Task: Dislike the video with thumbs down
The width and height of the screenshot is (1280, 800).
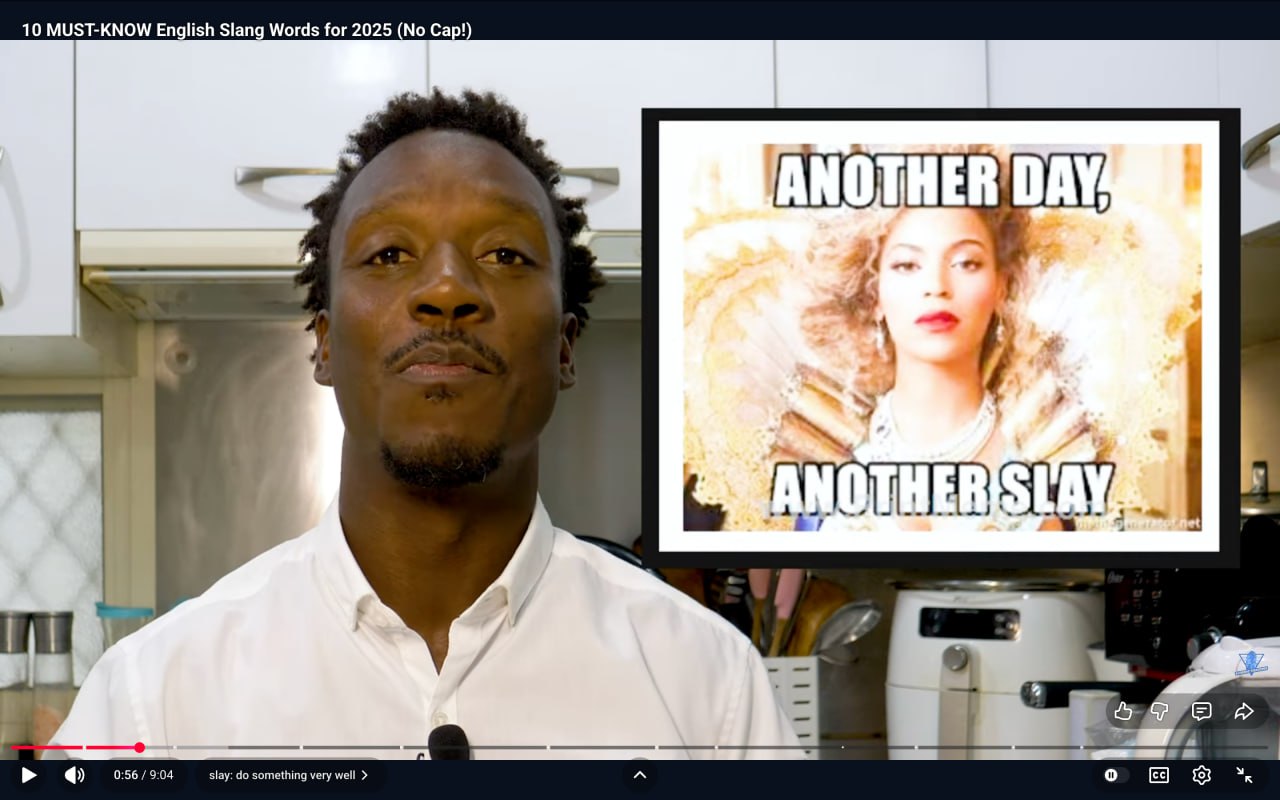Action: click(1160, 711)
